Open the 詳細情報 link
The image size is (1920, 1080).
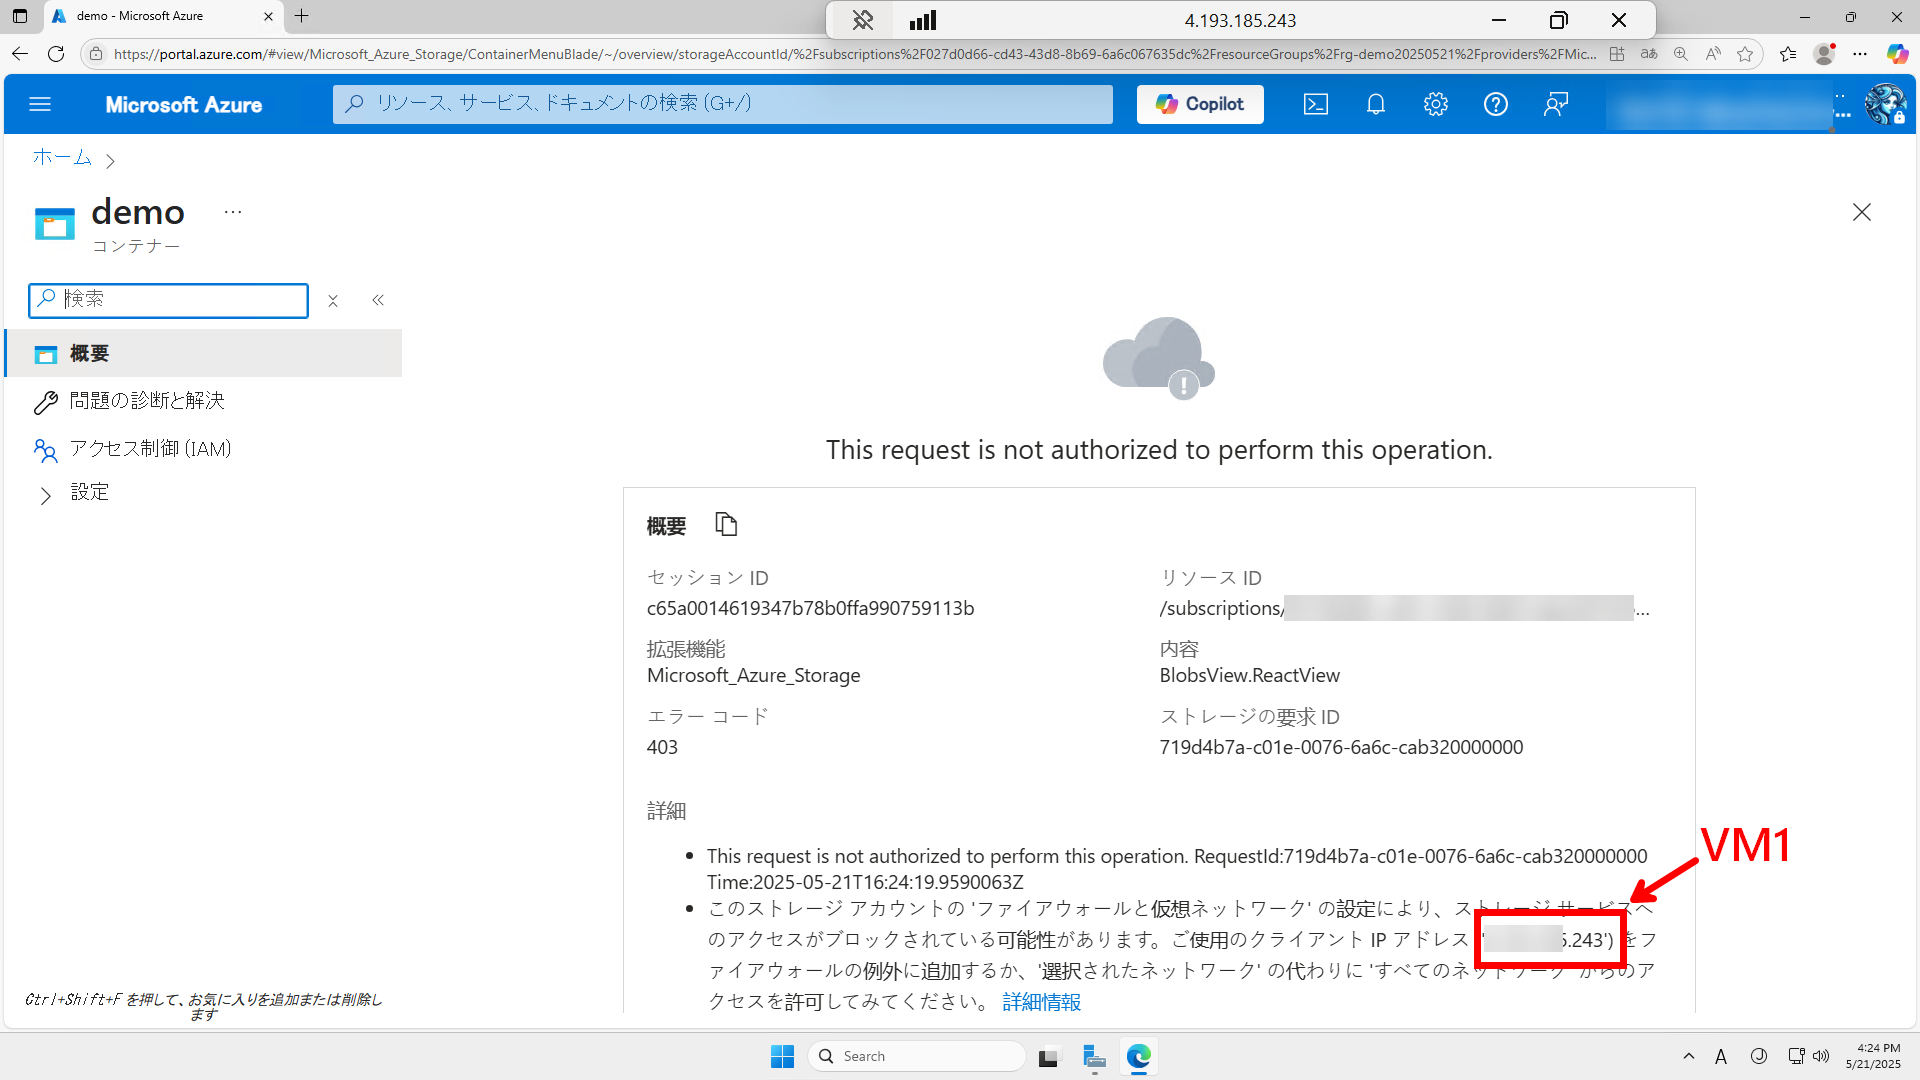[x=1042, y=1002]
